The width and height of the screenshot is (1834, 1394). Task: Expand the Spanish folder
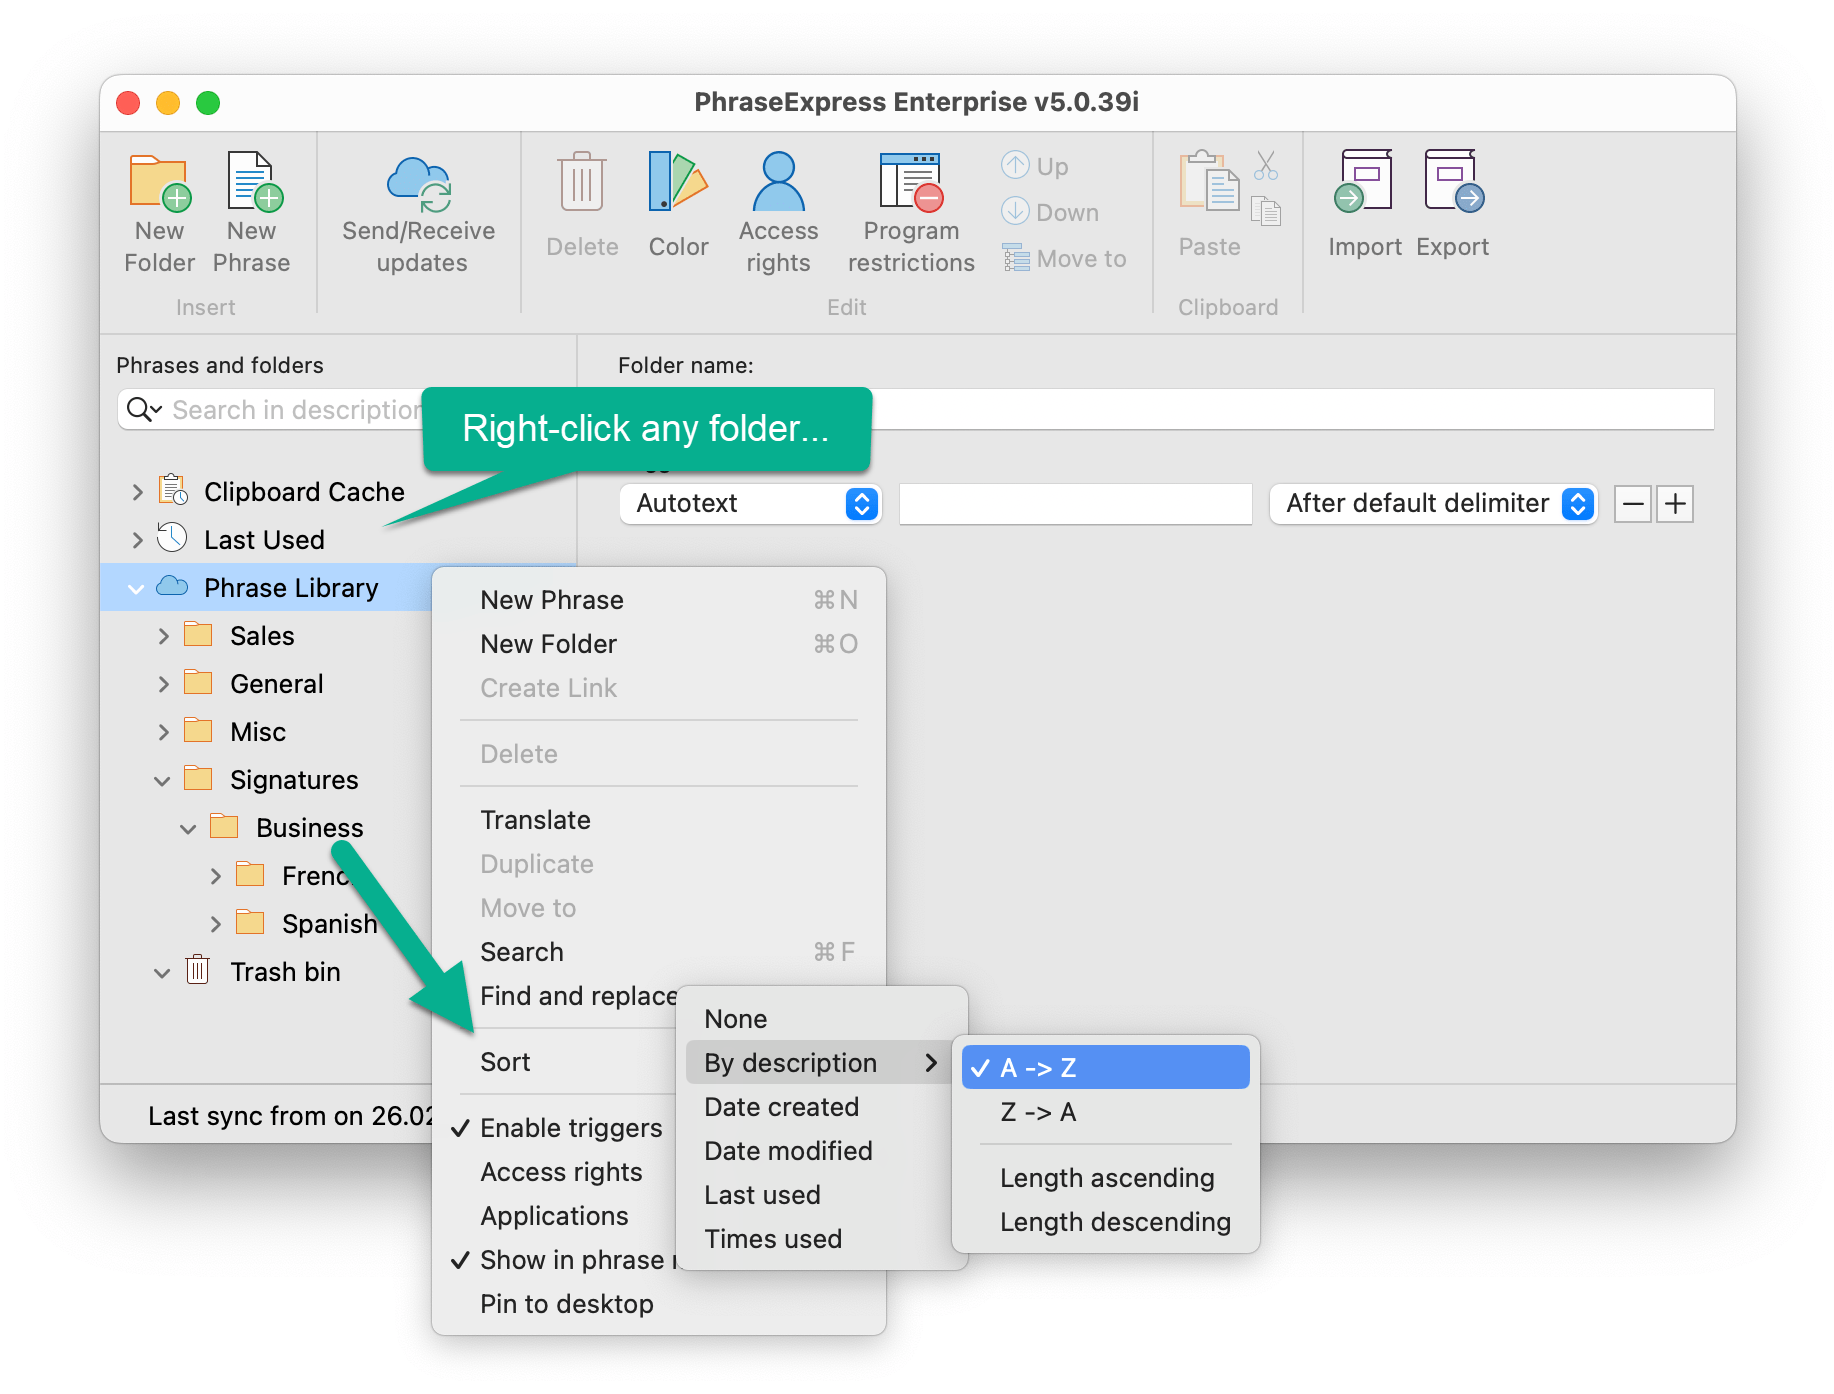coord(216,924)
